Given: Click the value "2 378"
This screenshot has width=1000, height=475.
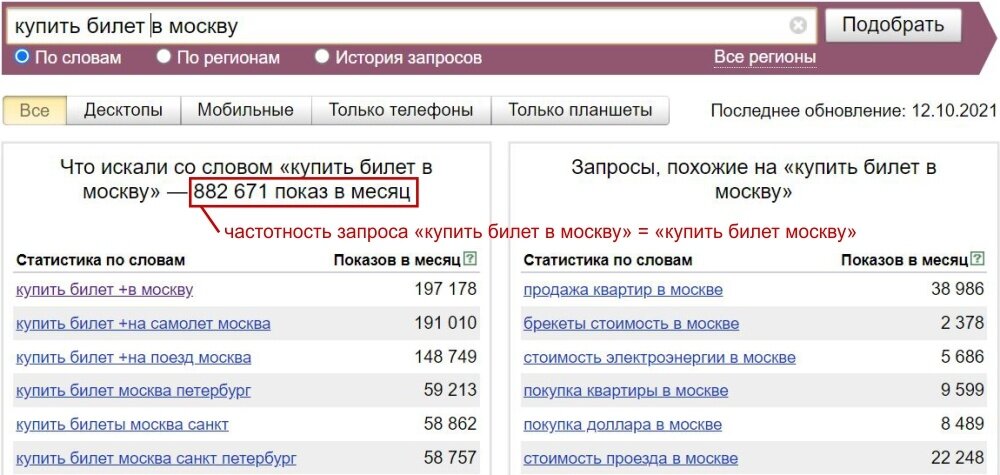Looking at the screenshot, I should tap(962, 323).
